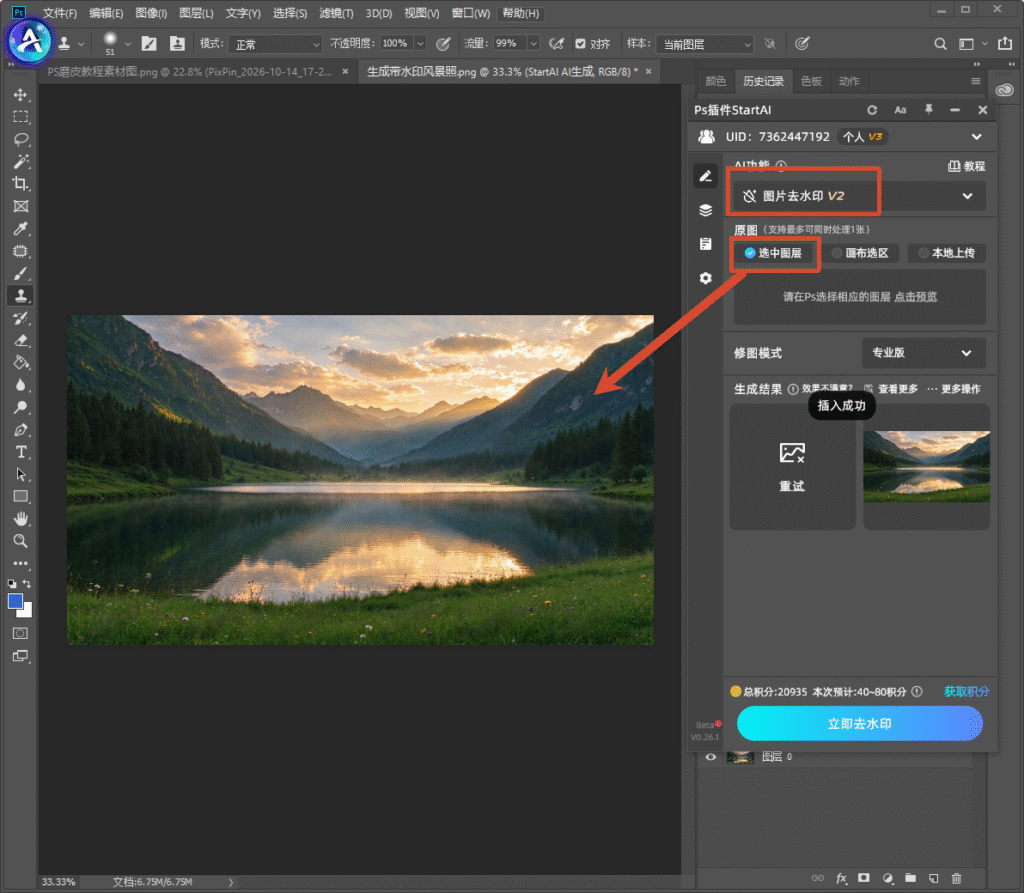
Task: Open StartAI plugin settings gear
Action: (705, 278)
